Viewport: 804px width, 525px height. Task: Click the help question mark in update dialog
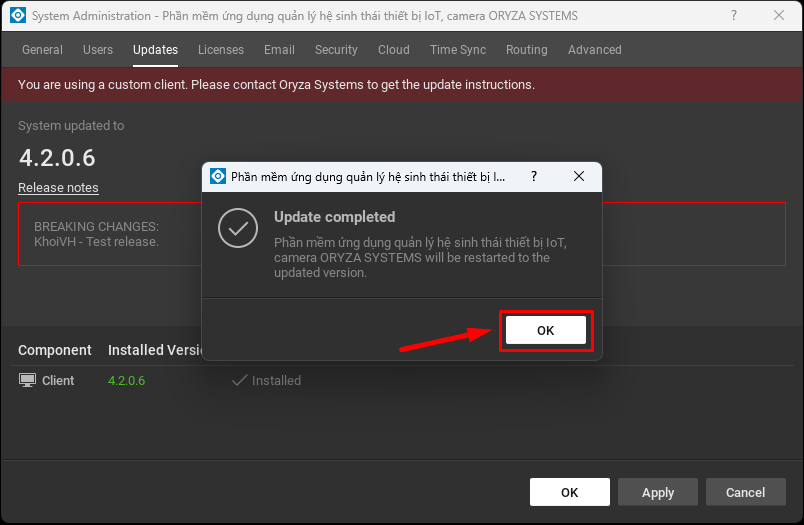534,176
